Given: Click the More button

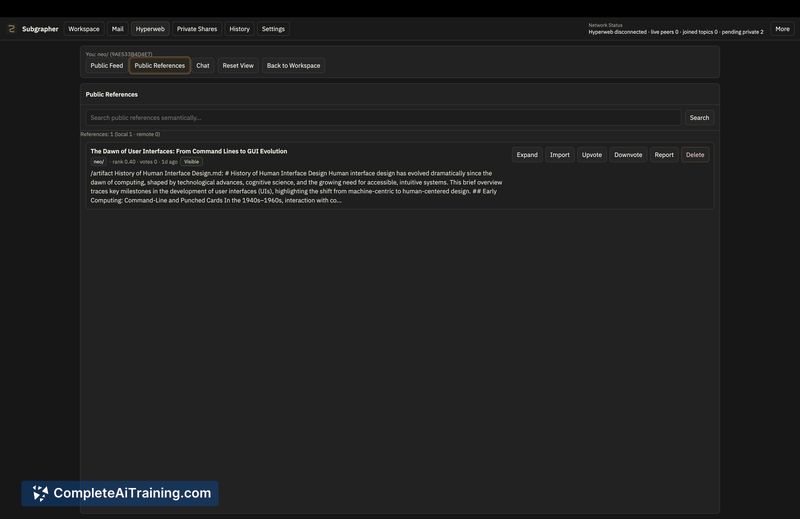Looking at the screenshot, I should pos(782,29).
